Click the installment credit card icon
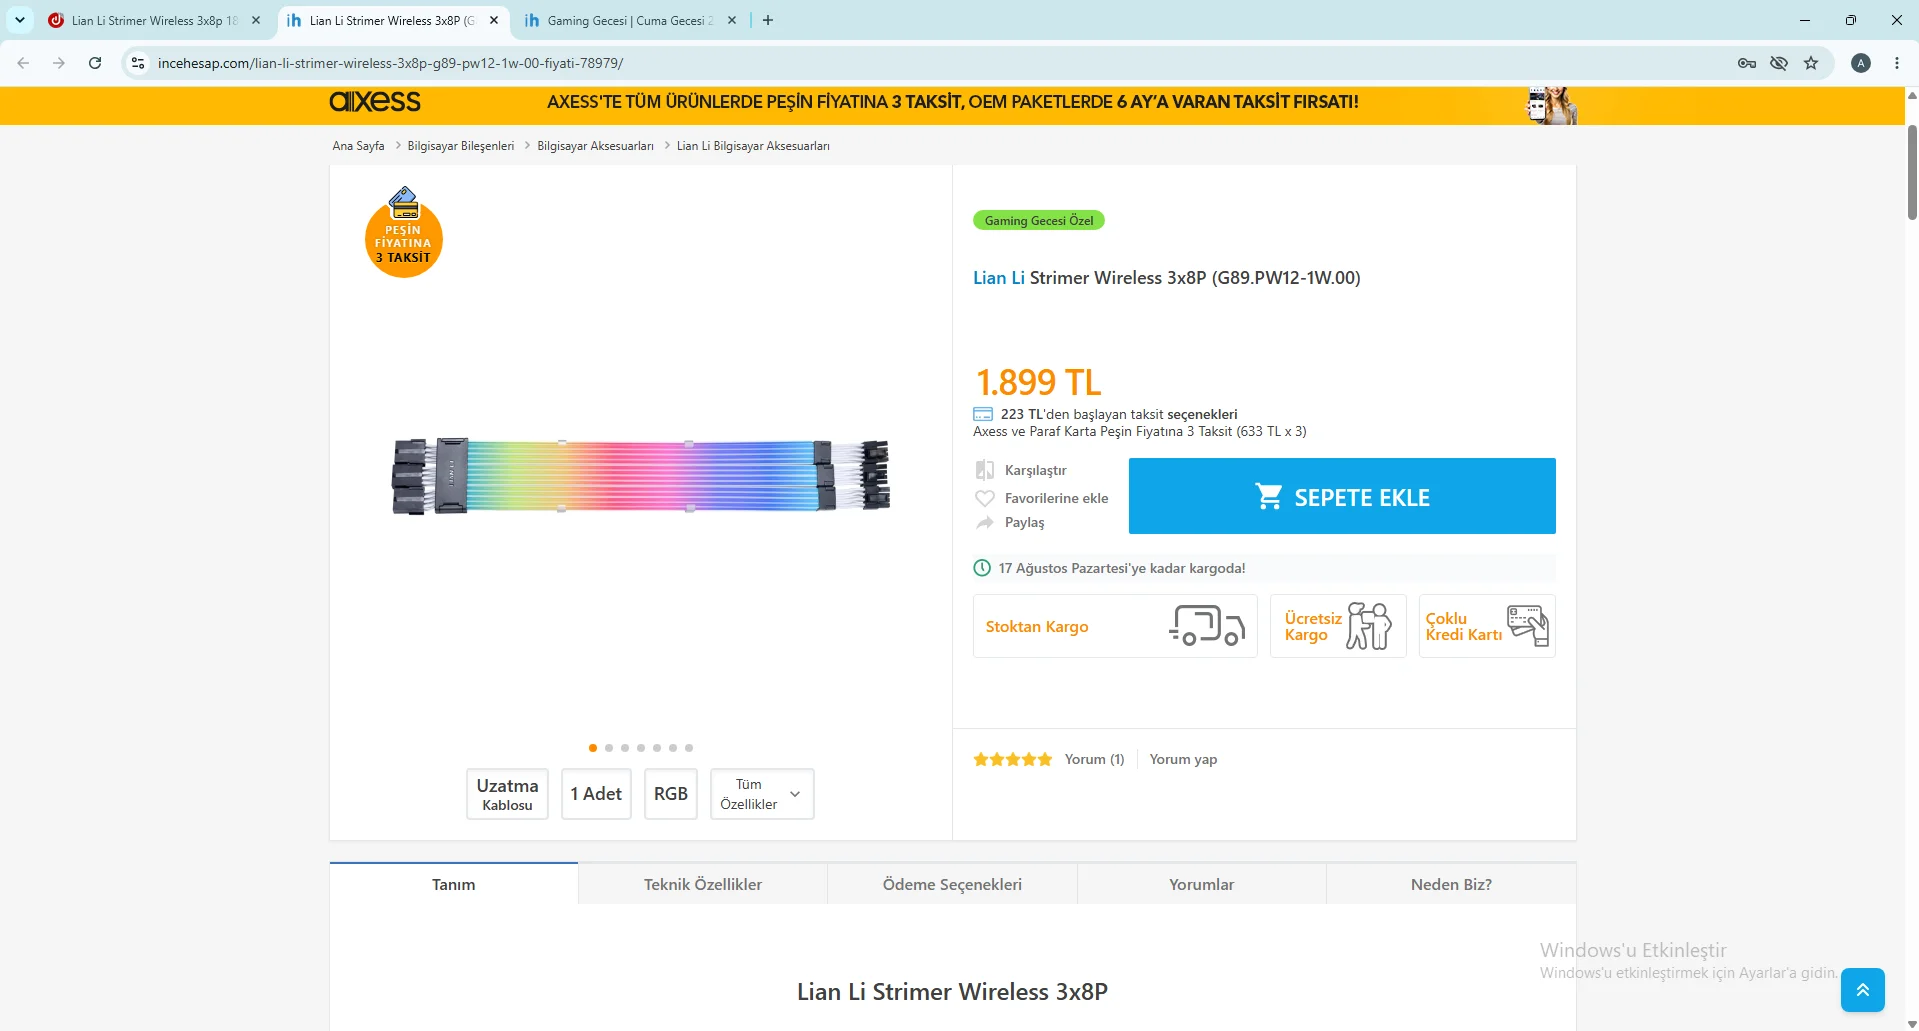1919x1031 pixels. 983,414
